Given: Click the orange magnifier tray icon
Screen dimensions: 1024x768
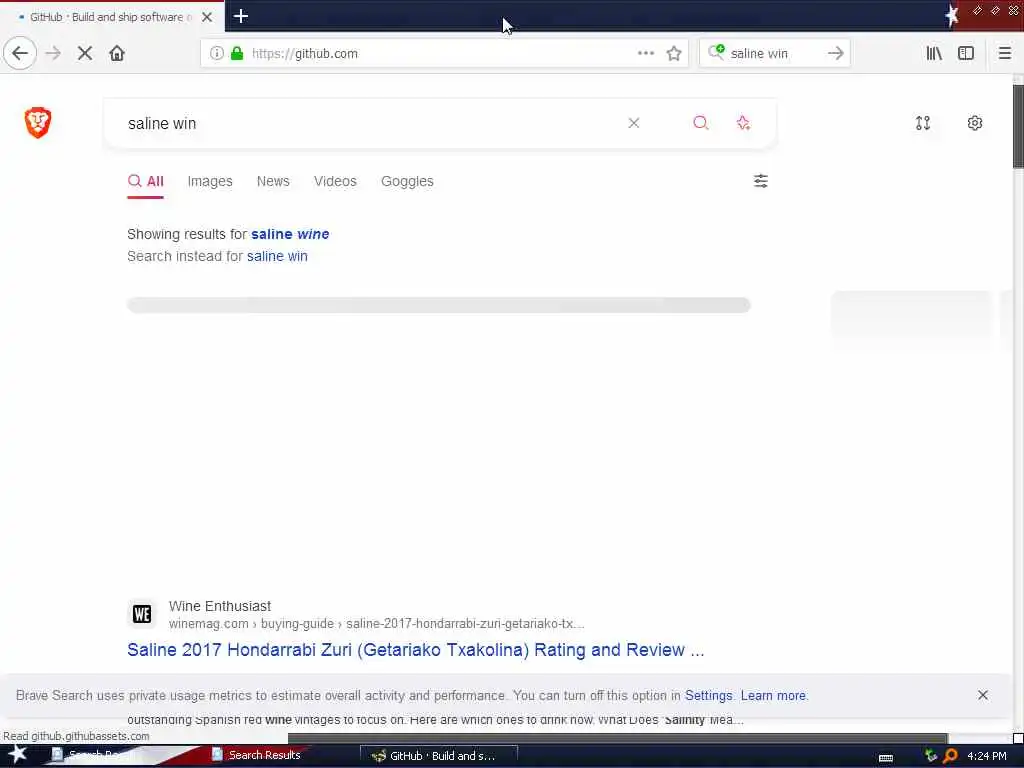Looking at the screenshot, I should pos(950,756).
